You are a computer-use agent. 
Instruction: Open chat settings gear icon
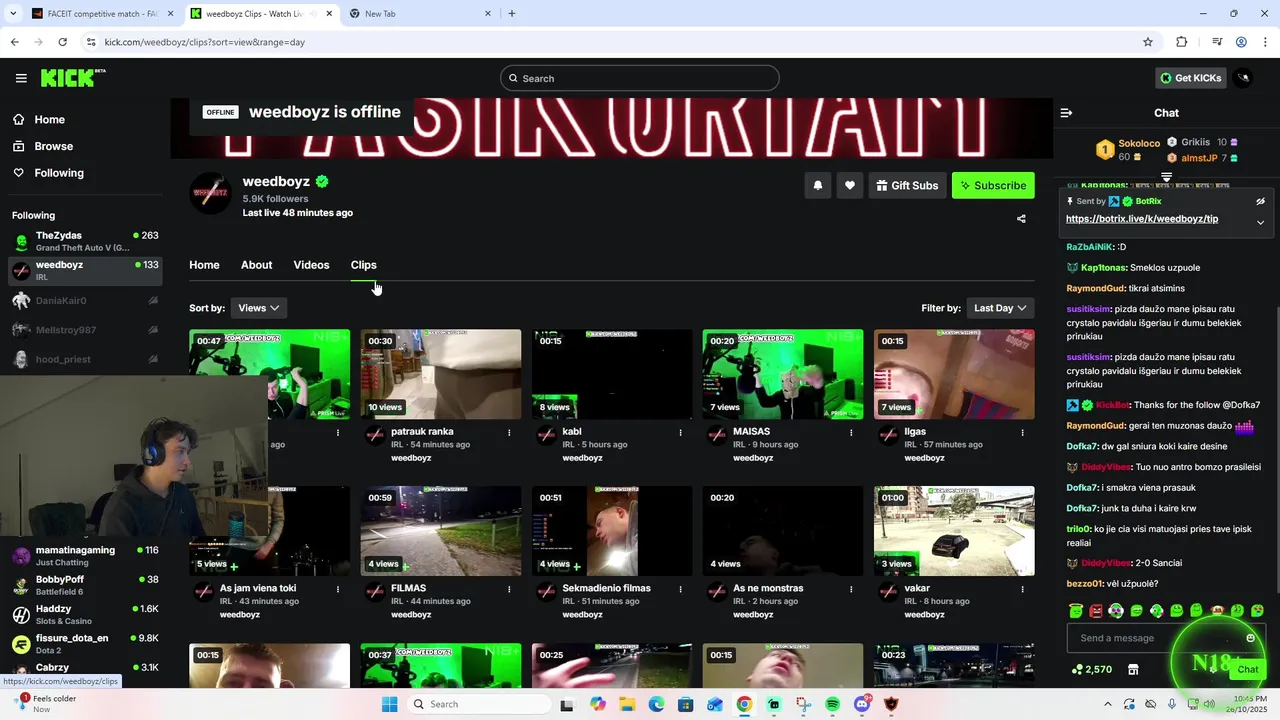point(1212,669)
